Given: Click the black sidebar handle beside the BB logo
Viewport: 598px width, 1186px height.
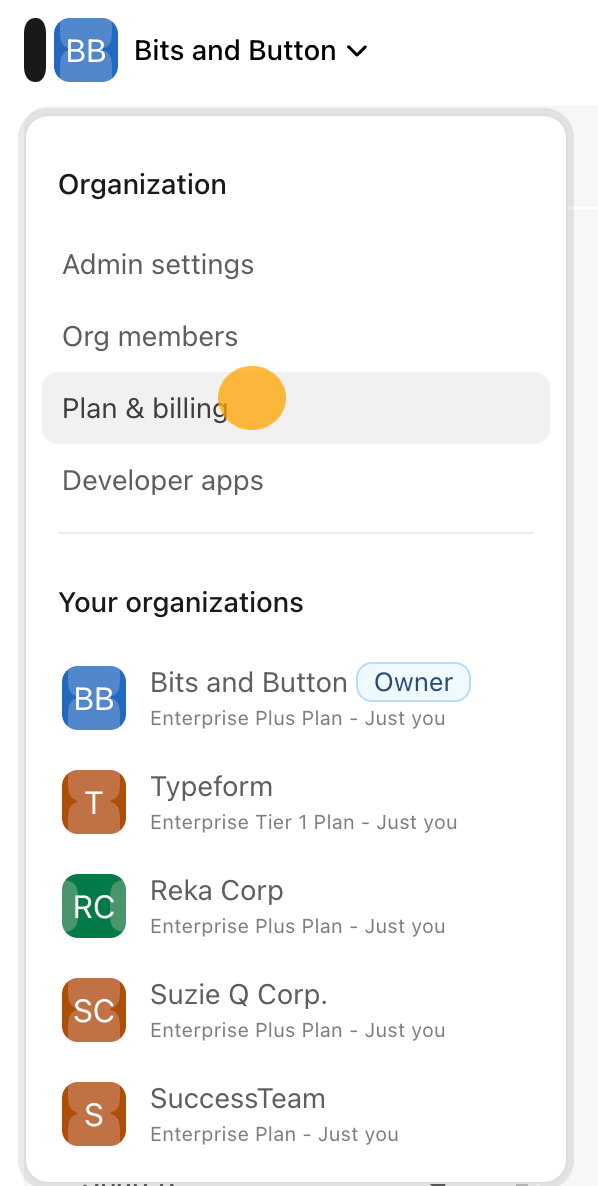Looking at the screenshot, I should pos(35,50).
